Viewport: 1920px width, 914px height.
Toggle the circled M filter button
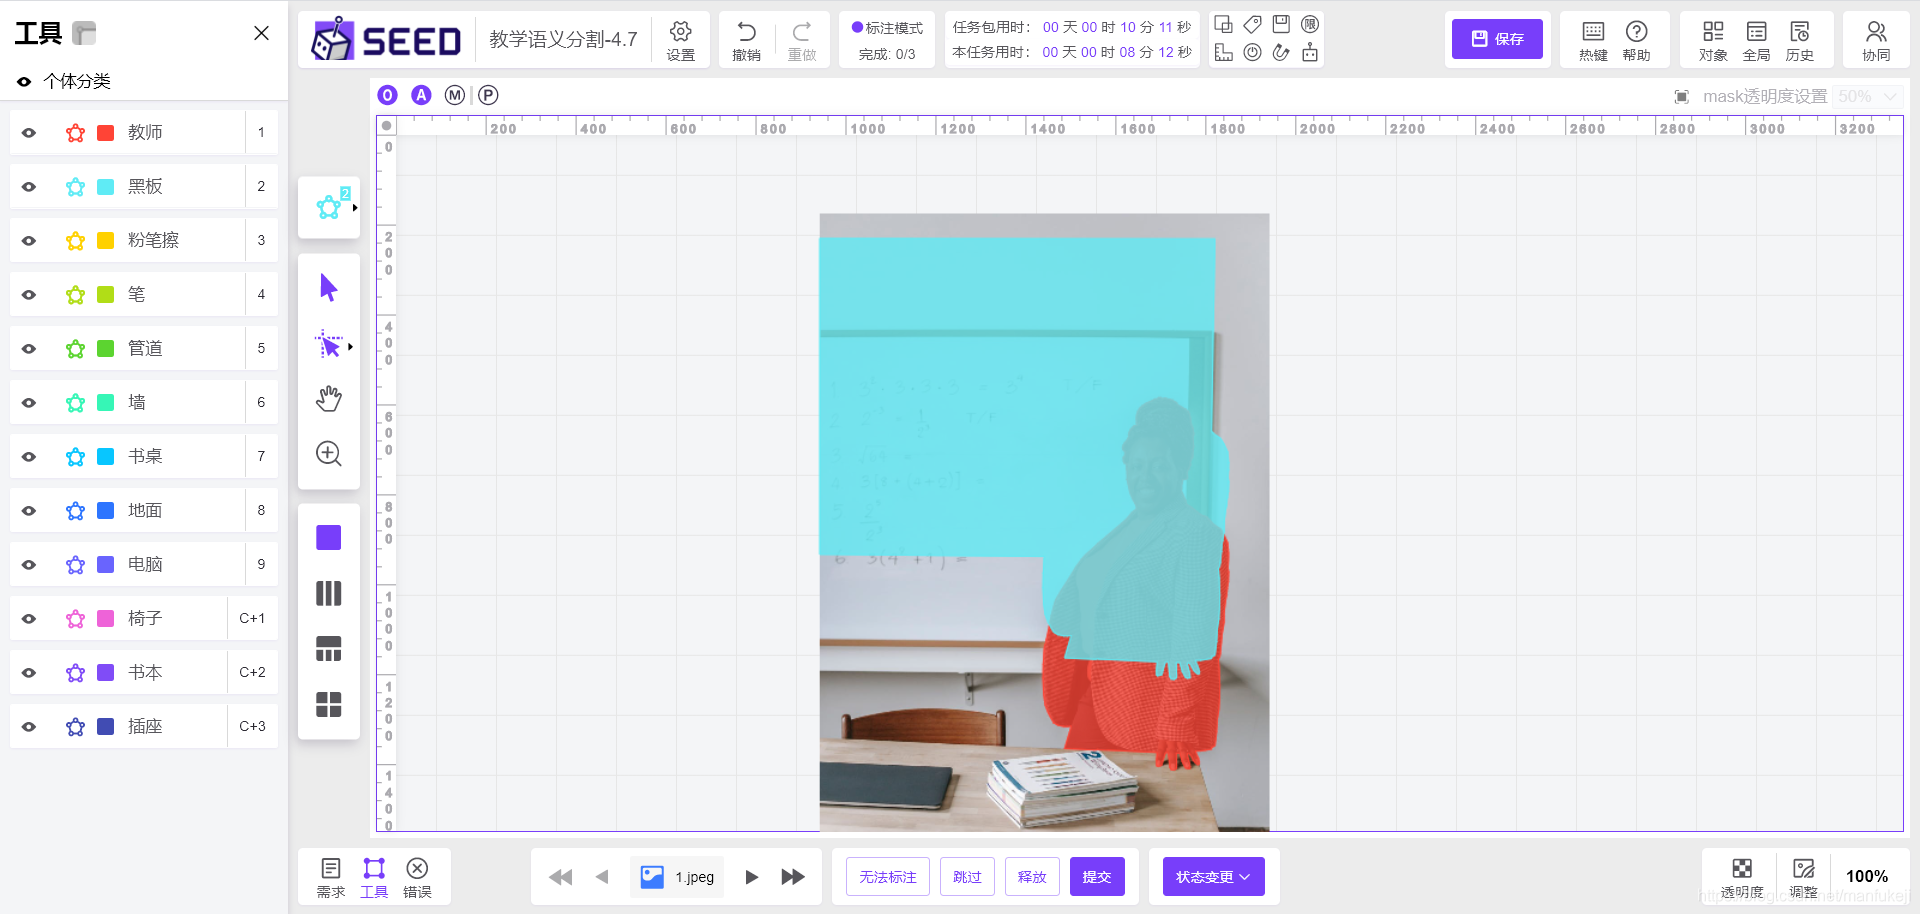(455, 95)
